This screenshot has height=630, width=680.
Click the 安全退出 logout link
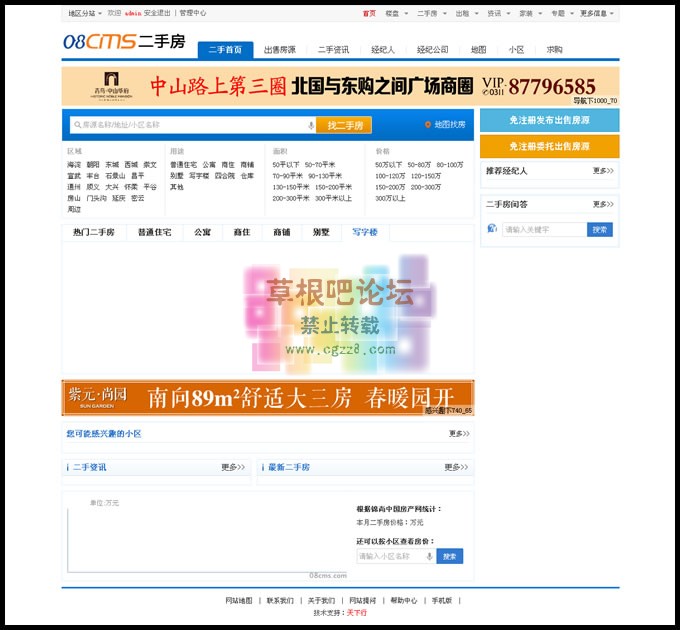click(x=157, y=13)
